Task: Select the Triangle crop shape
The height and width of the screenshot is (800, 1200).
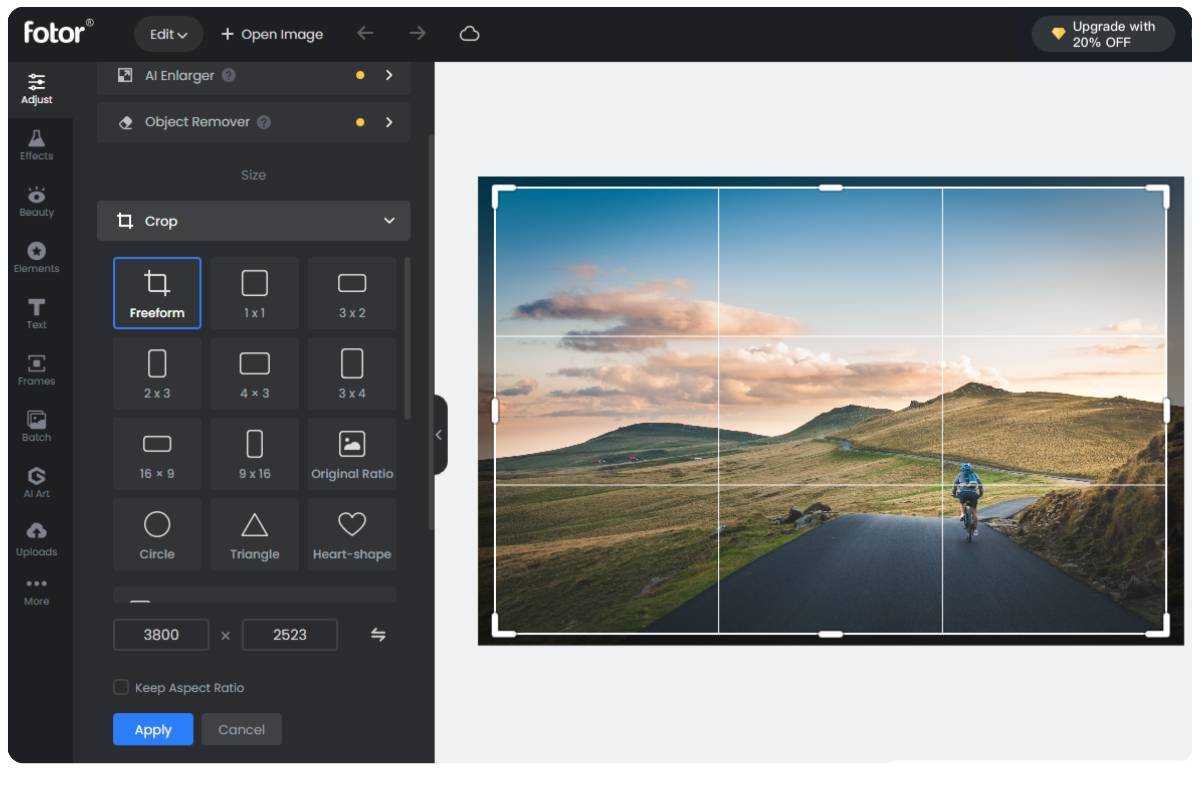Action: (x=254, y=534)
